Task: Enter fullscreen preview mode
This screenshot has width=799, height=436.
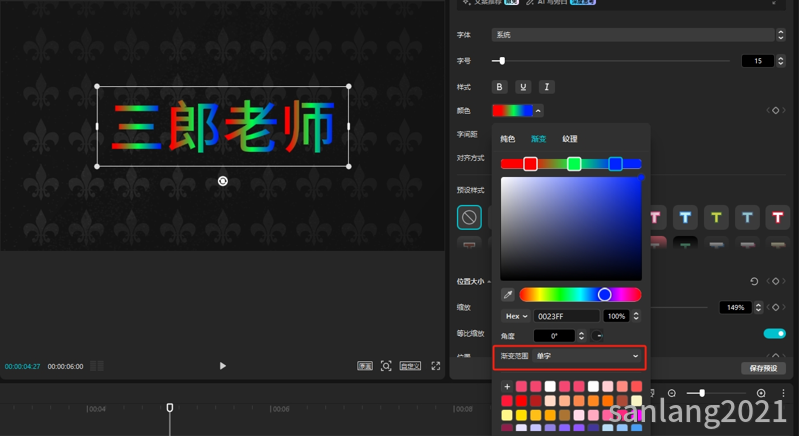Action: click(x=436, y=366)
